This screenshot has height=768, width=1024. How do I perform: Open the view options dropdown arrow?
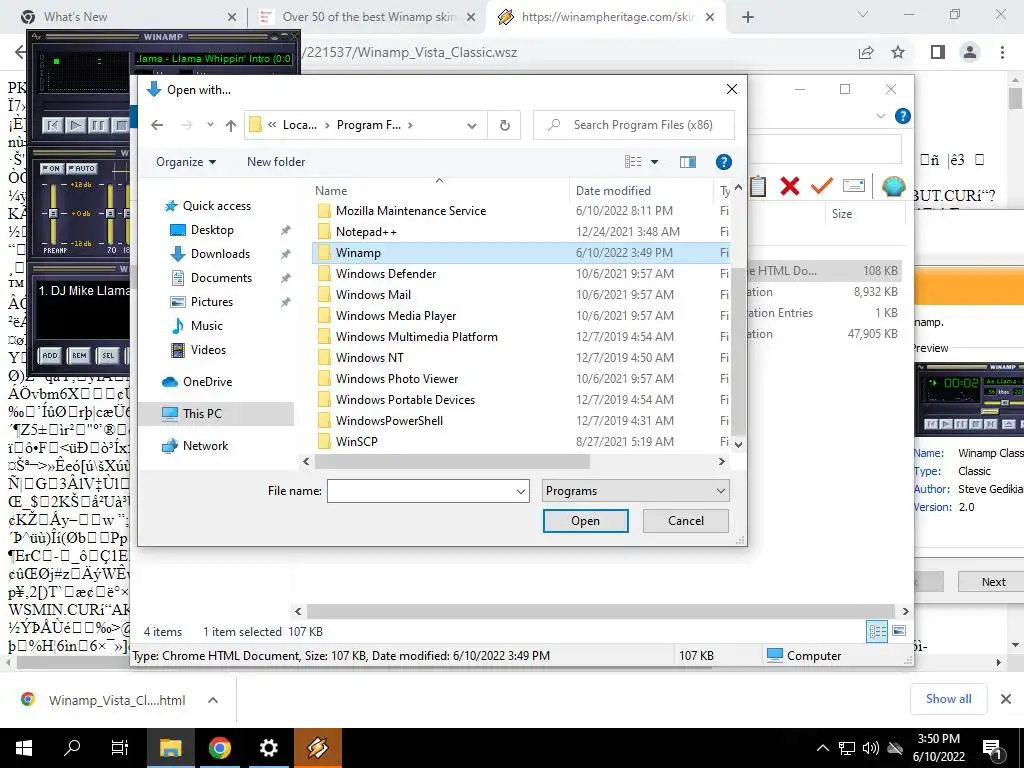tap(654, 162)
